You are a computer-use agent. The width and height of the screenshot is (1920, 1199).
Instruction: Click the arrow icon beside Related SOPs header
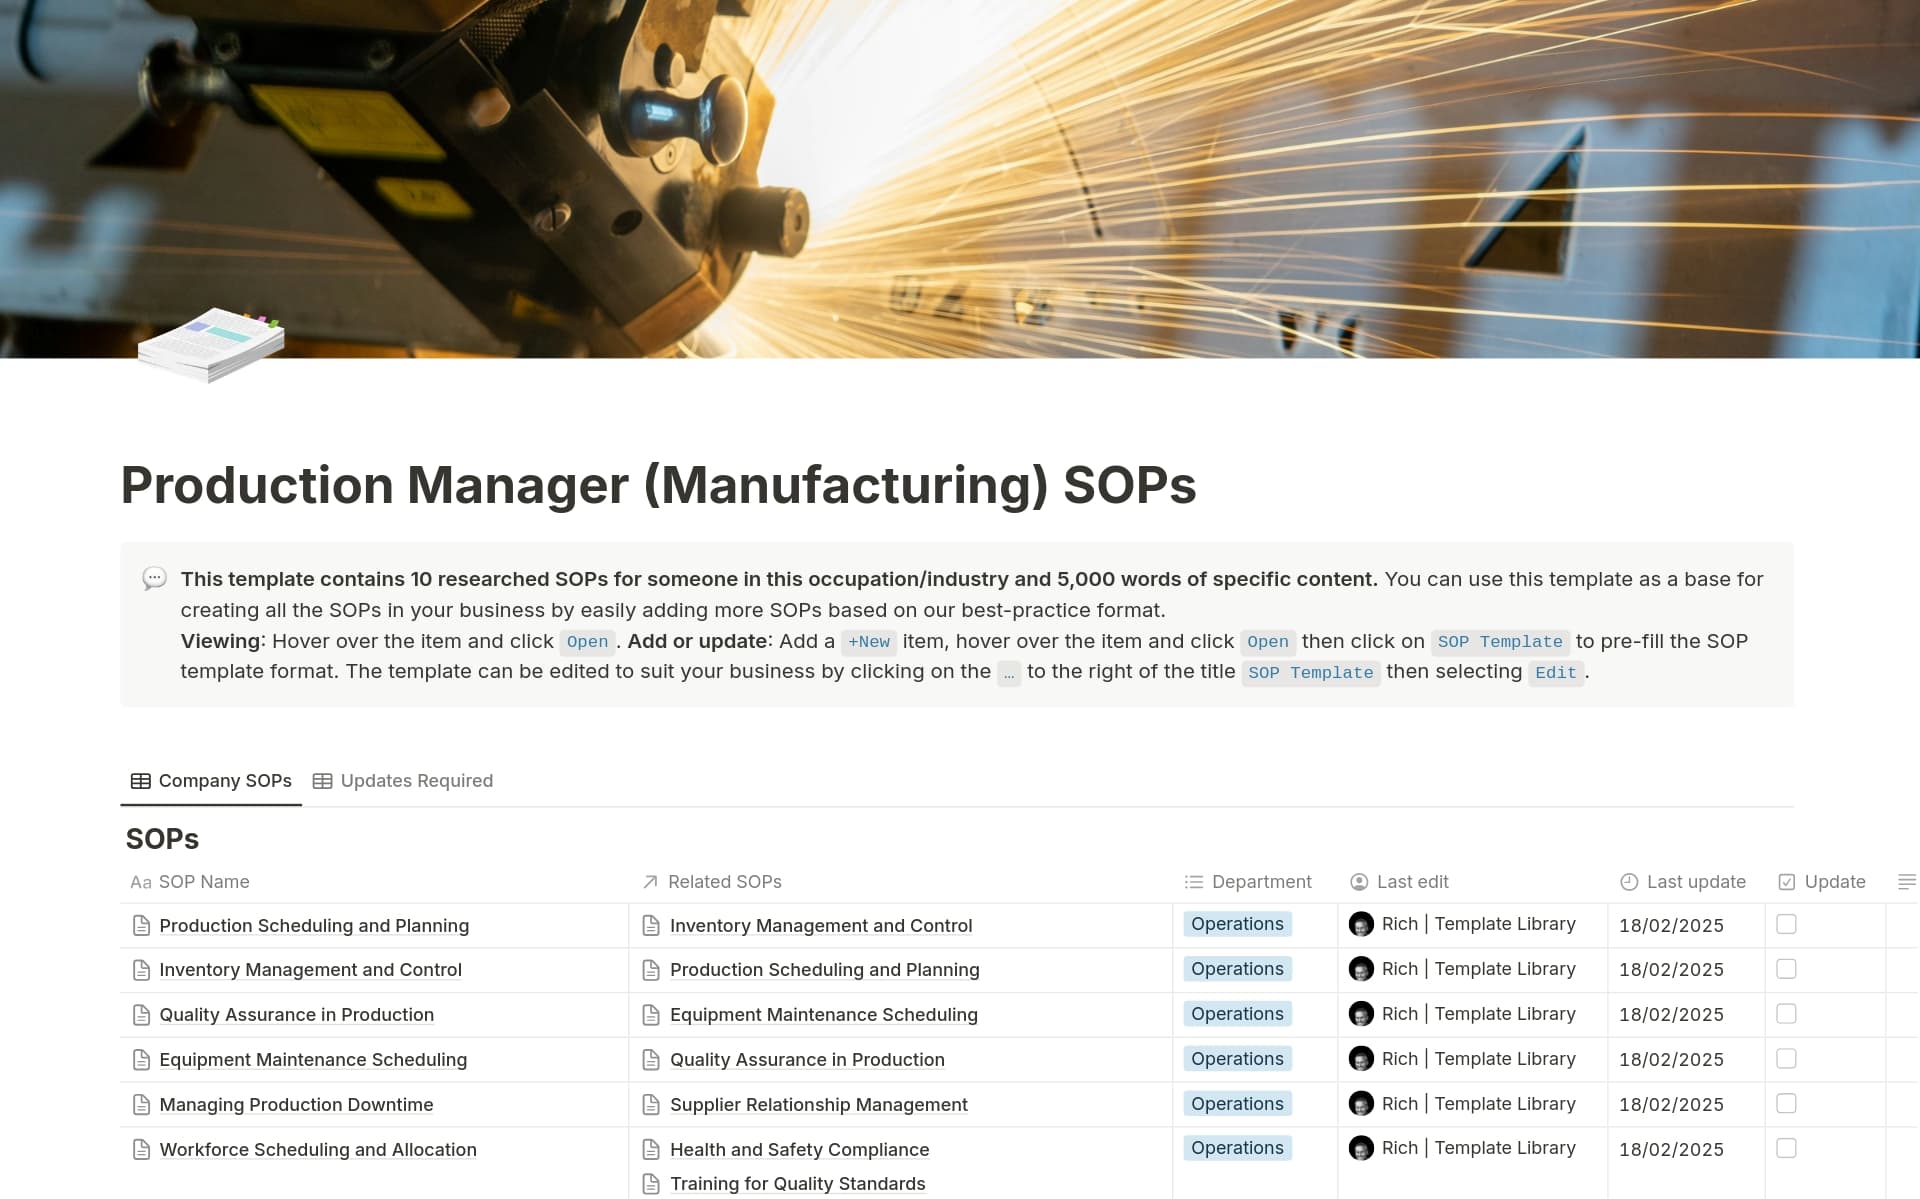pyautogui.click(x=649, y=882)
